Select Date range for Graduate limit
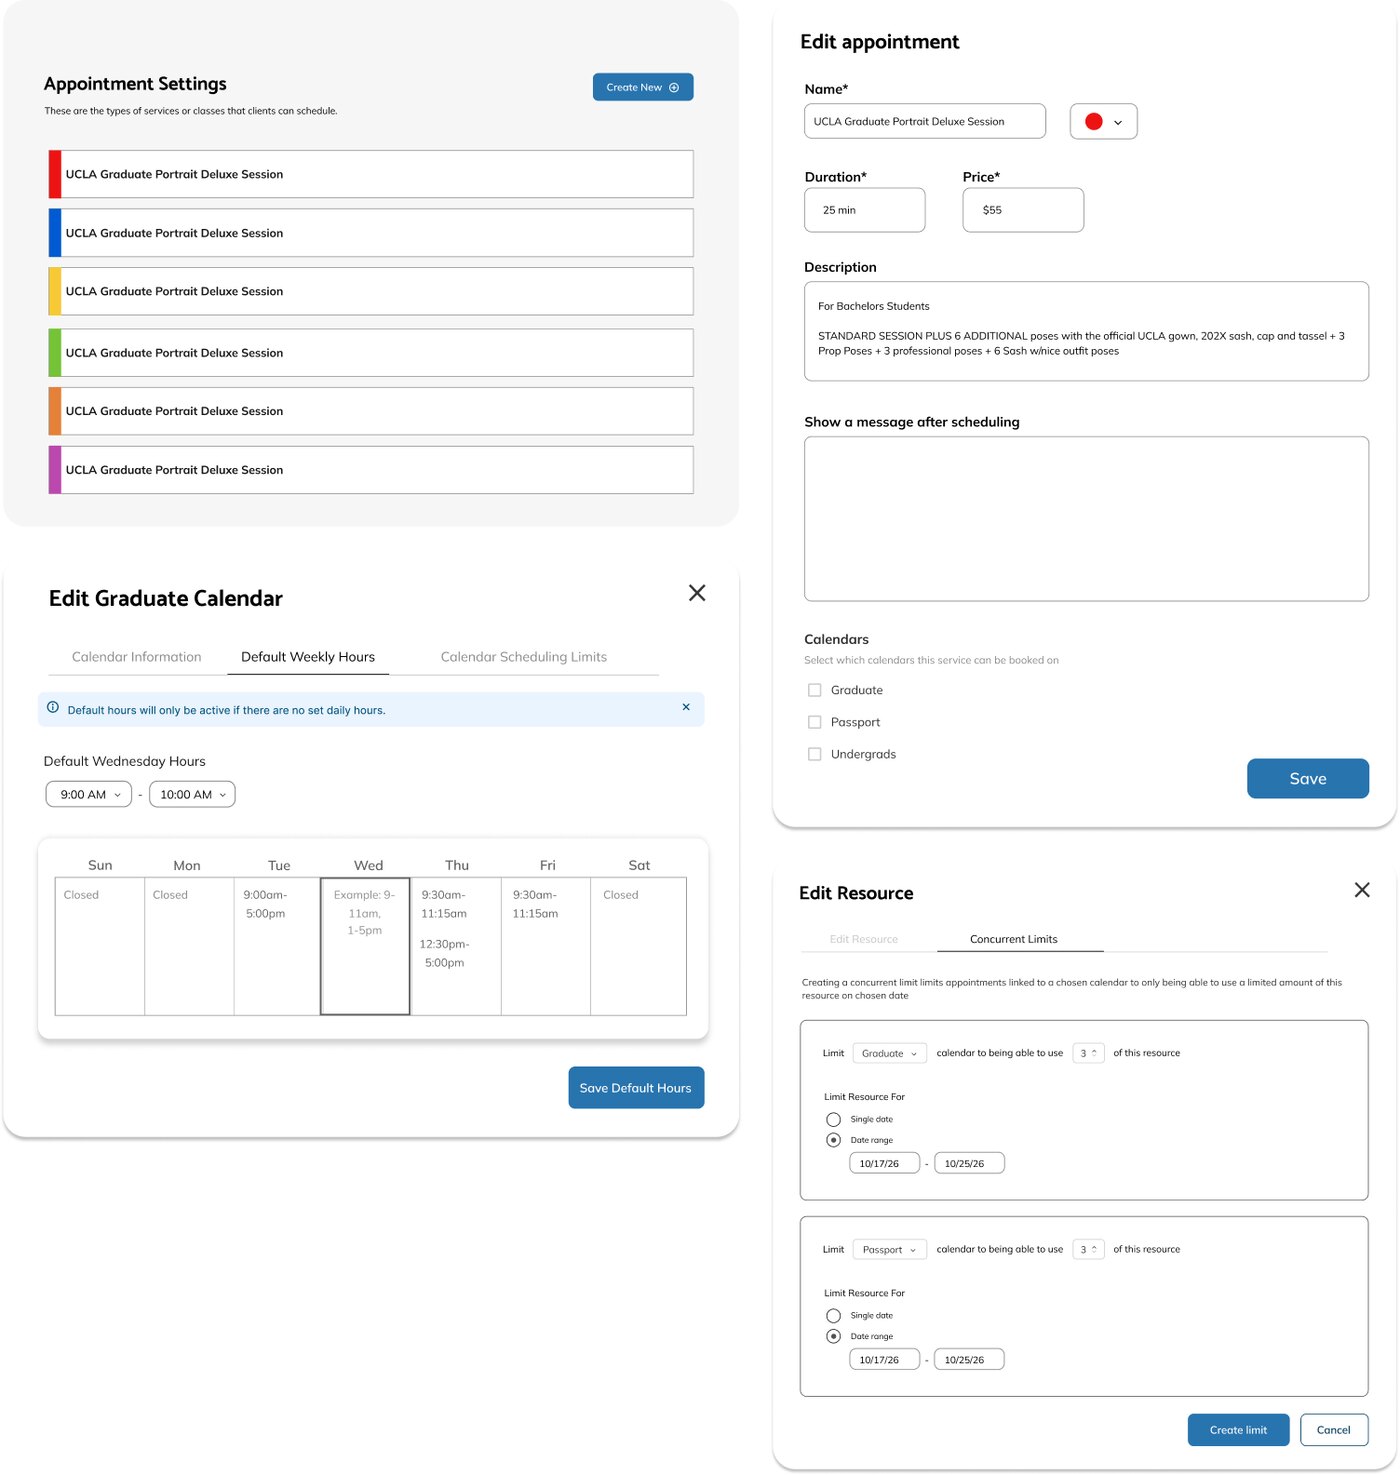 click(833, 1140)
